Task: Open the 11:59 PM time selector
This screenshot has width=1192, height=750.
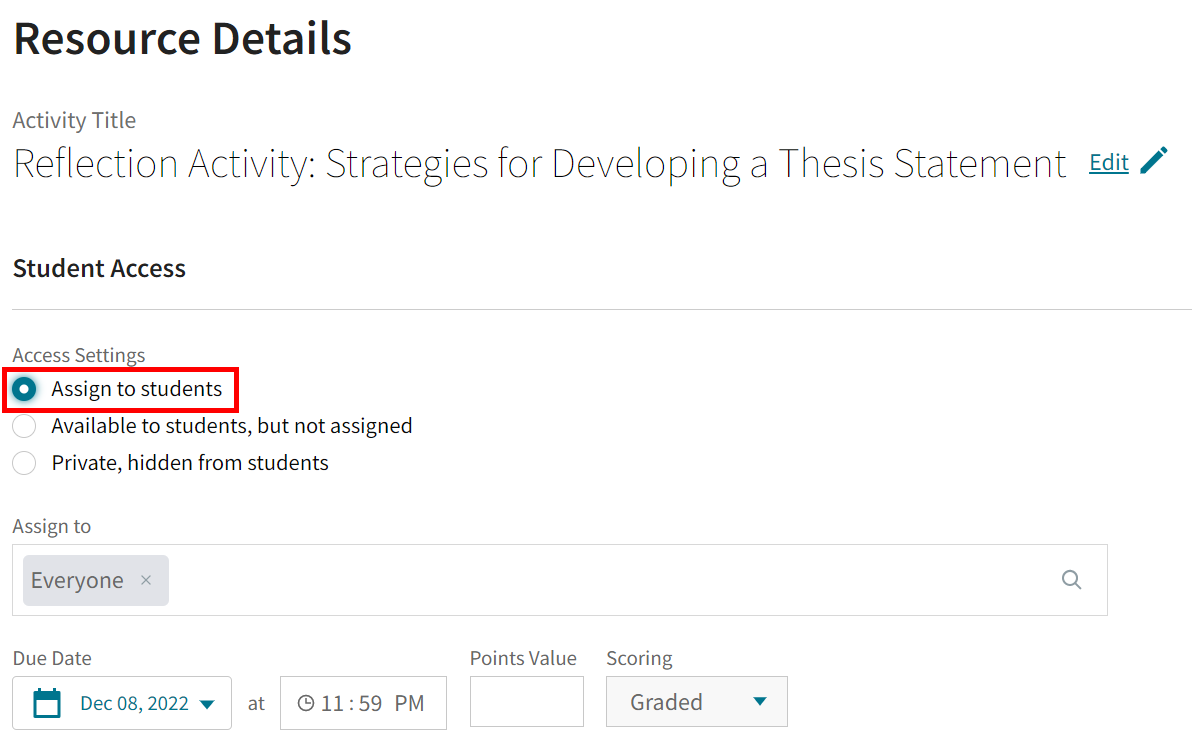Action: coord(363,703)
